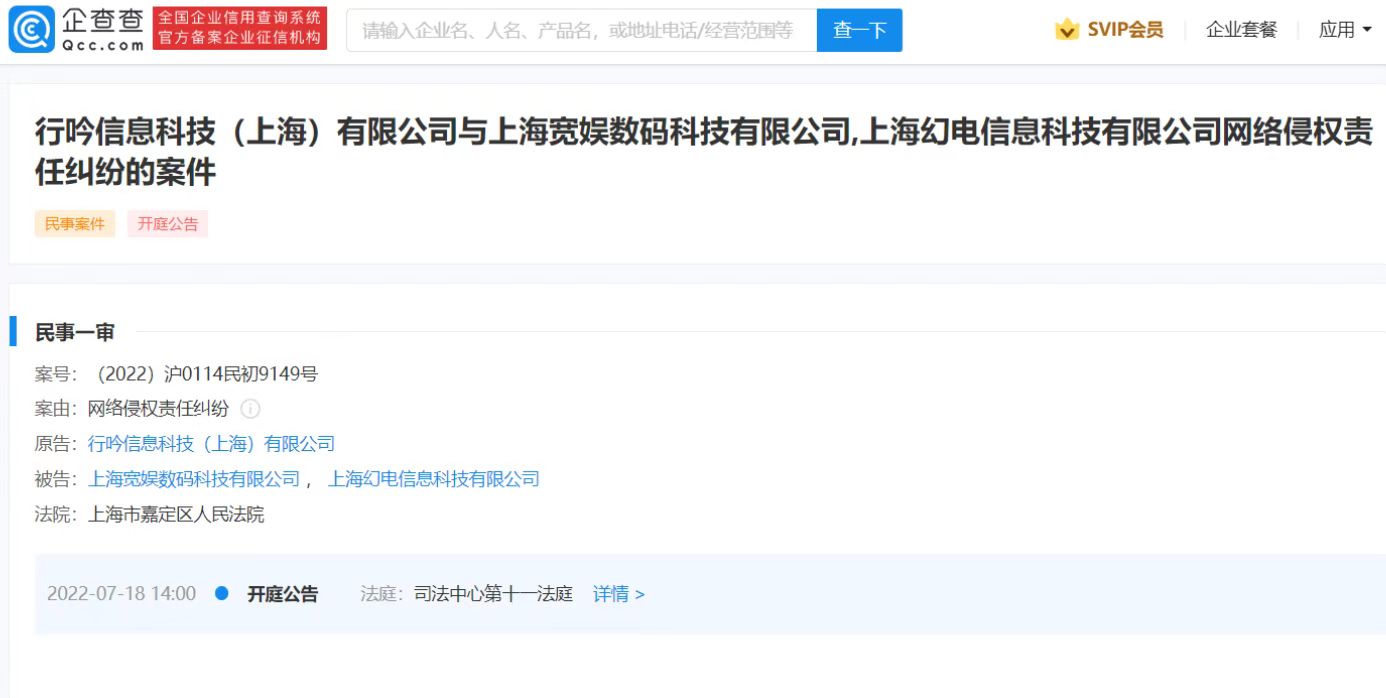The width and height of the screenshot is (1386, 698).
Task: Open plaintiff 行吟信息科技（上海）有限公司 link
Action: [x=211, y=444]
